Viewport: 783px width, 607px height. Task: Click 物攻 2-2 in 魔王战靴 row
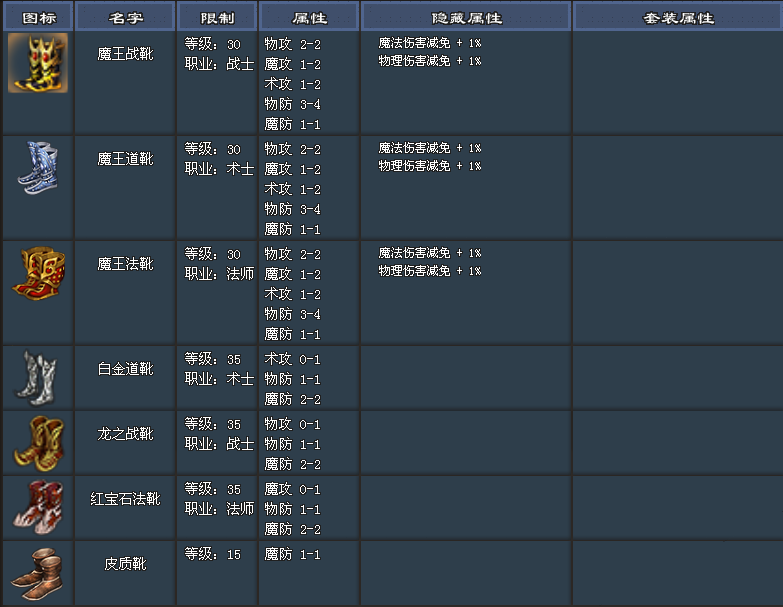coord(293,44)
